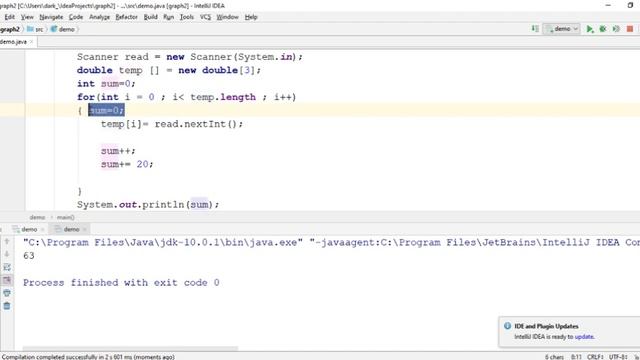Click the build project icon left of demo dropdown

click(535, 29)
